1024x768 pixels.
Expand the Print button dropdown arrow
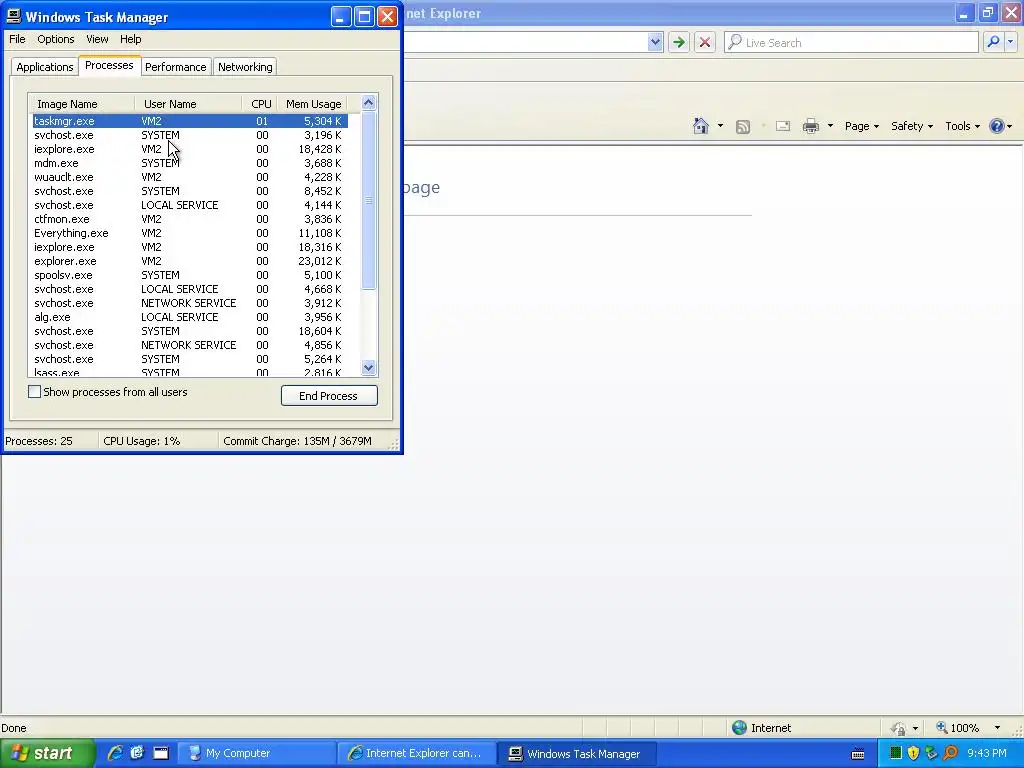(x=830, y=126)
